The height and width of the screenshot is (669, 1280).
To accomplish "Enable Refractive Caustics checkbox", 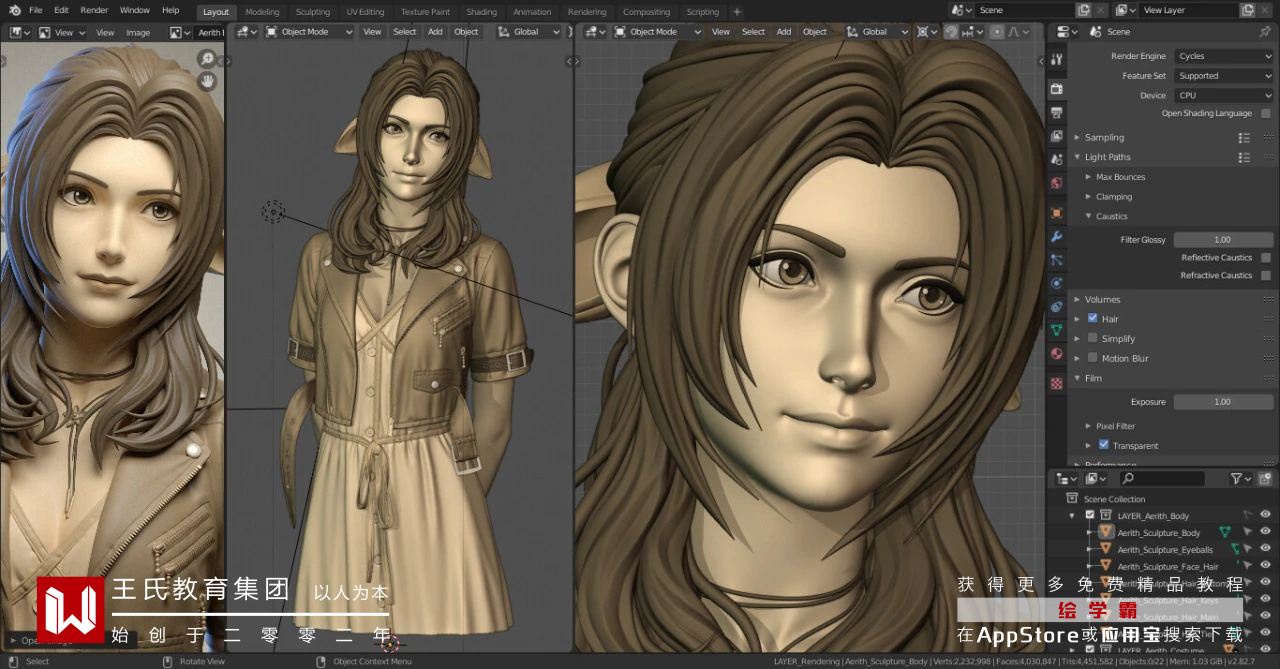I will point(1266,276).
